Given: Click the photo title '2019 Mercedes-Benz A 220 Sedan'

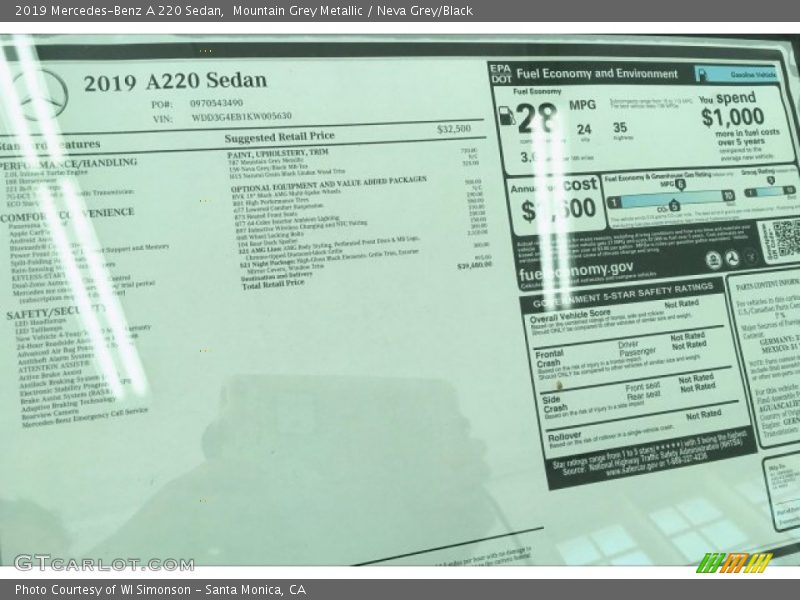Looking at the screenshot, I should coord(119,11).
